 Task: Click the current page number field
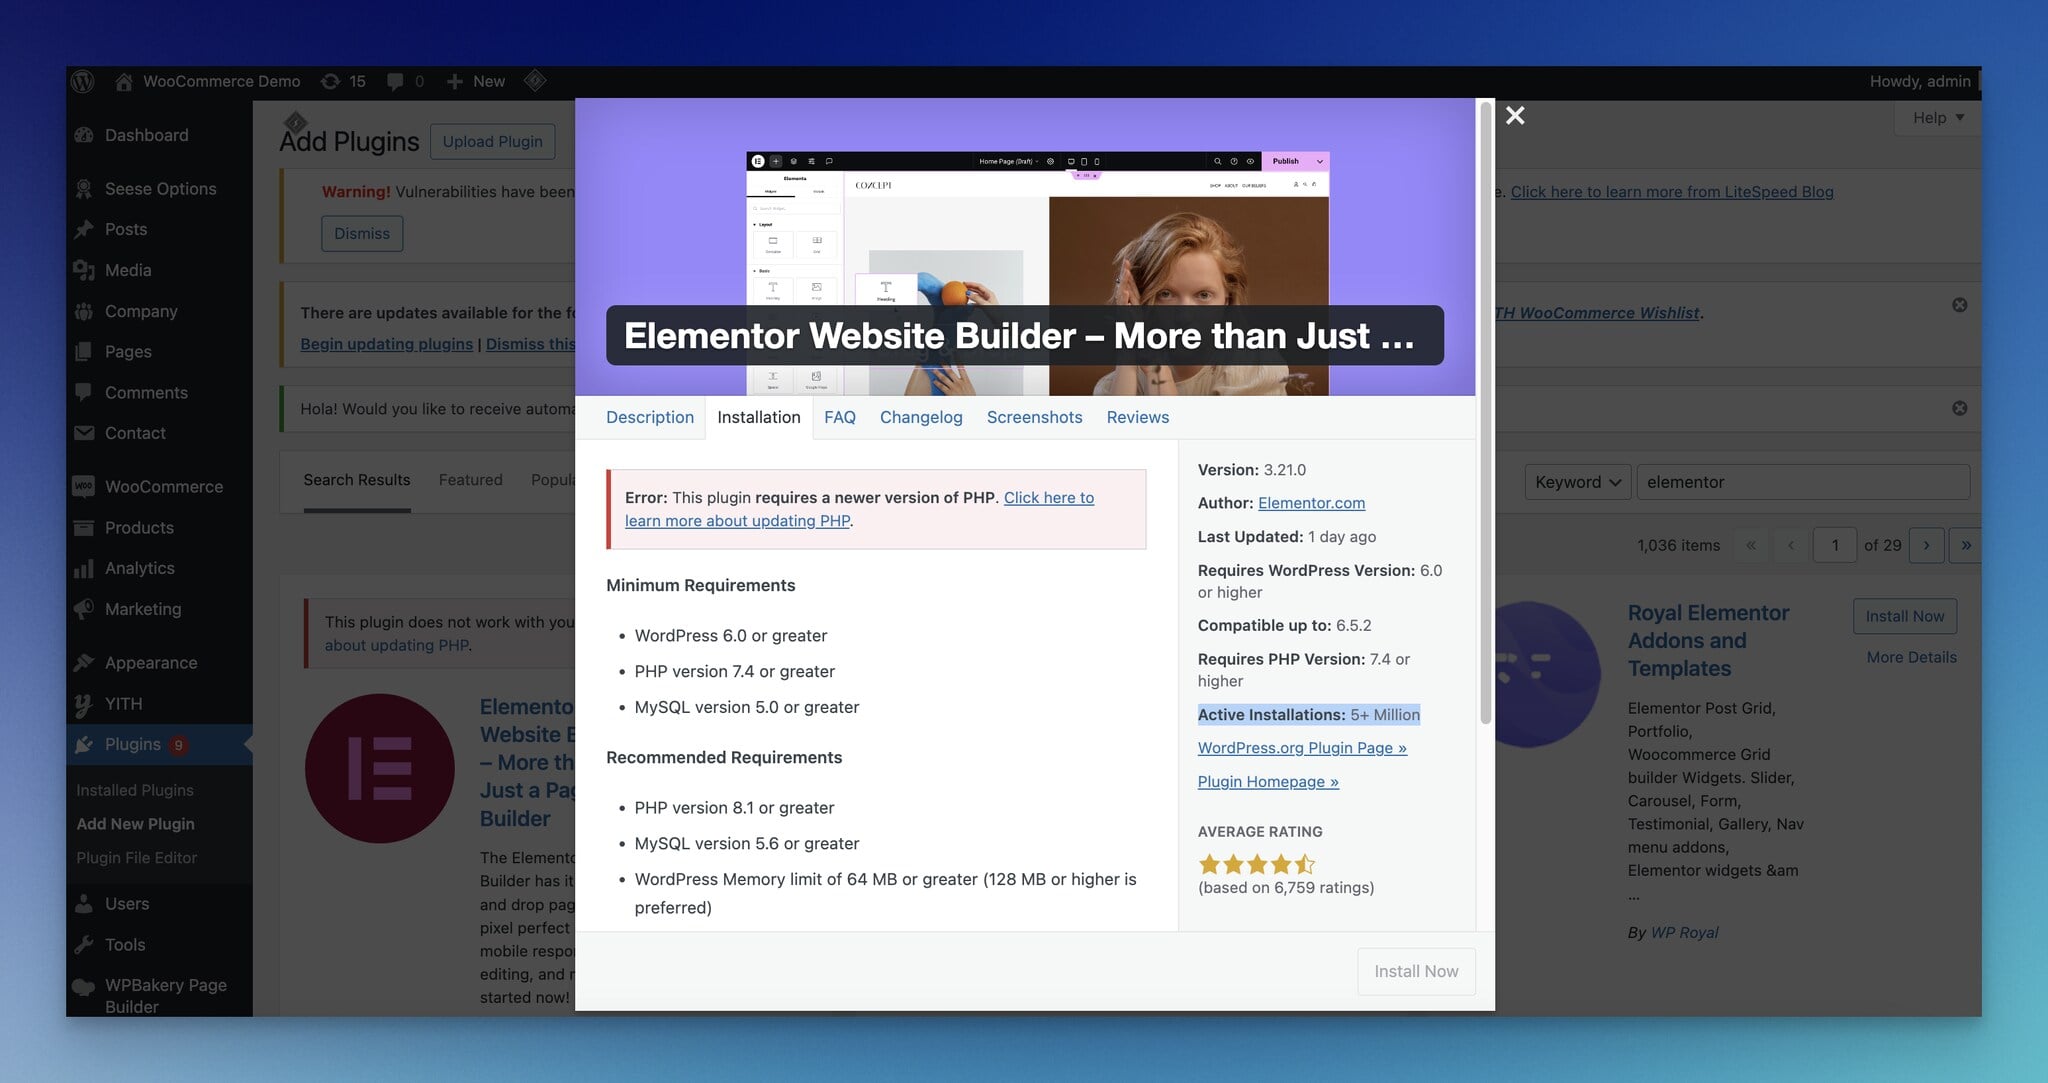coord(1835,545)
